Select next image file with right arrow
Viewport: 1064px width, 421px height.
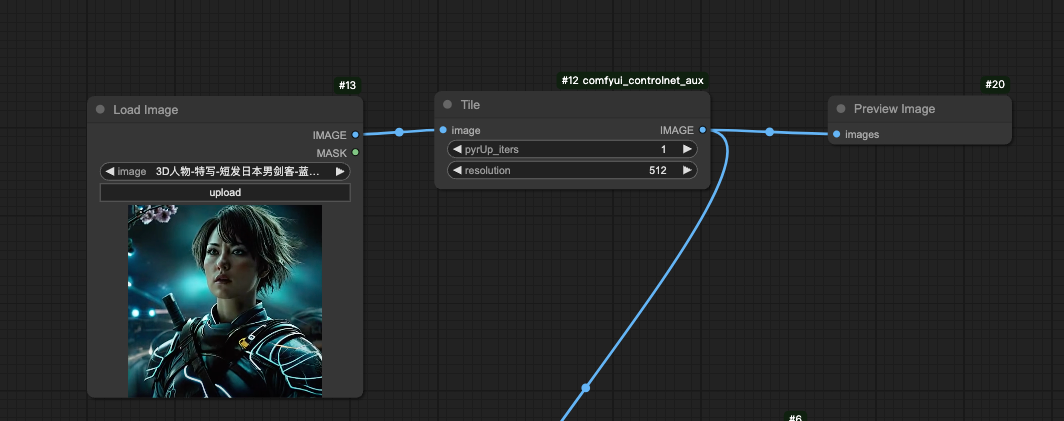point(340,172)
